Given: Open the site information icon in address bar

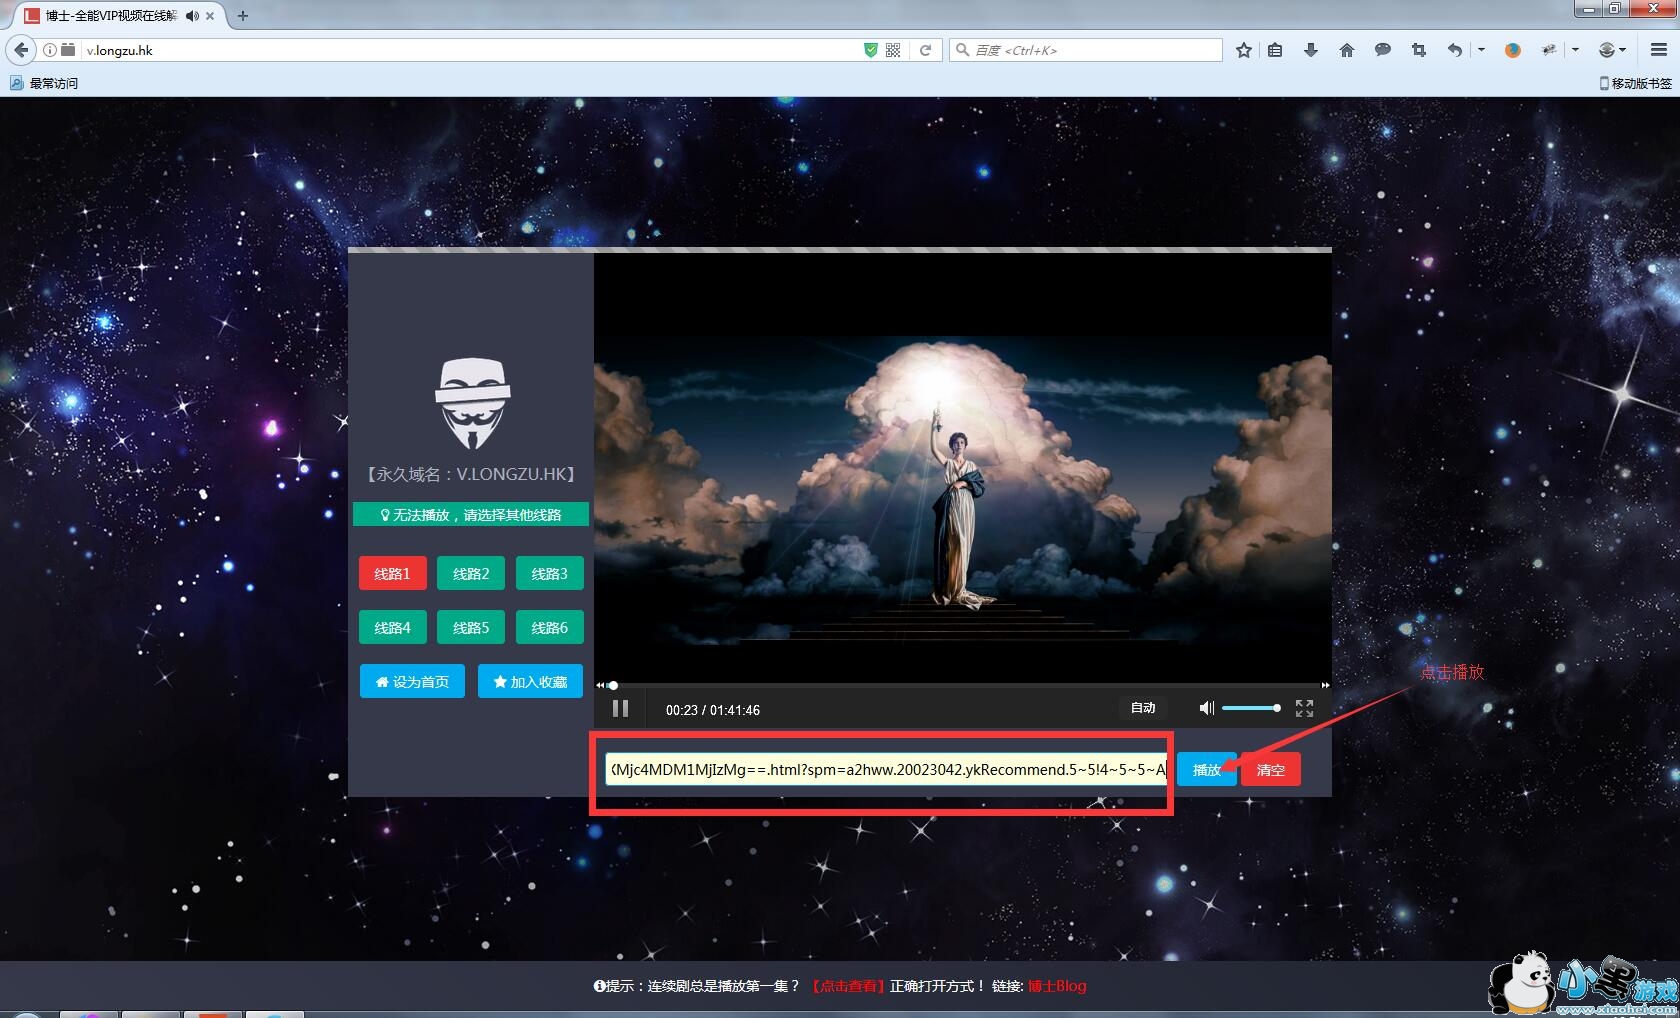Looking at the screenshot, I should tap(50, 50).
